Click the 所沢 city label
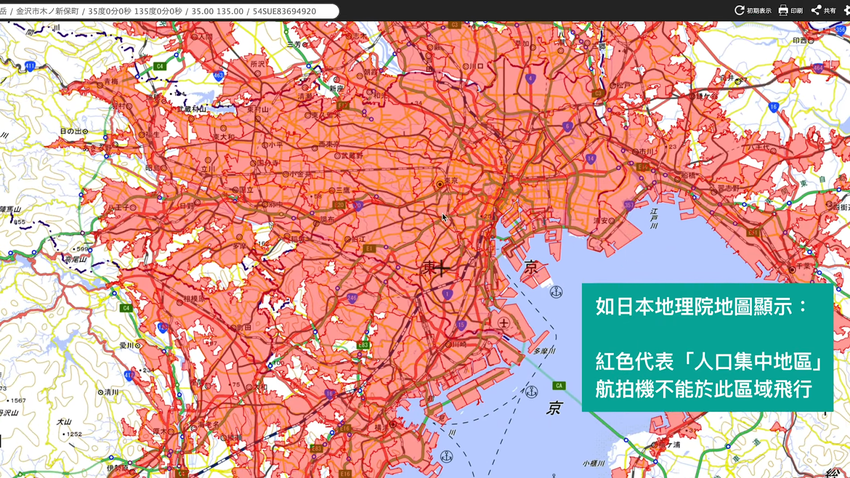 [x=261, y=63]
